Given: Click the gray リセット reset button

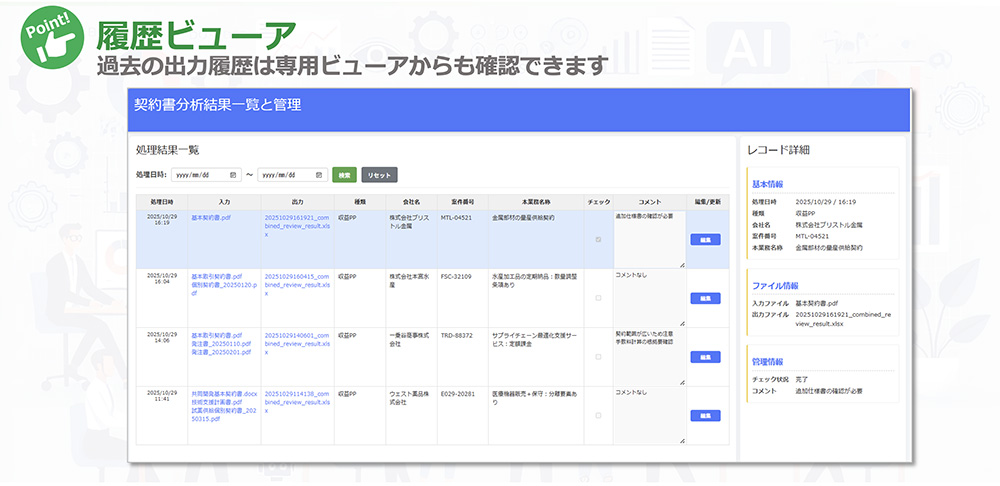Looking at the screenshot, I should 379,174.
